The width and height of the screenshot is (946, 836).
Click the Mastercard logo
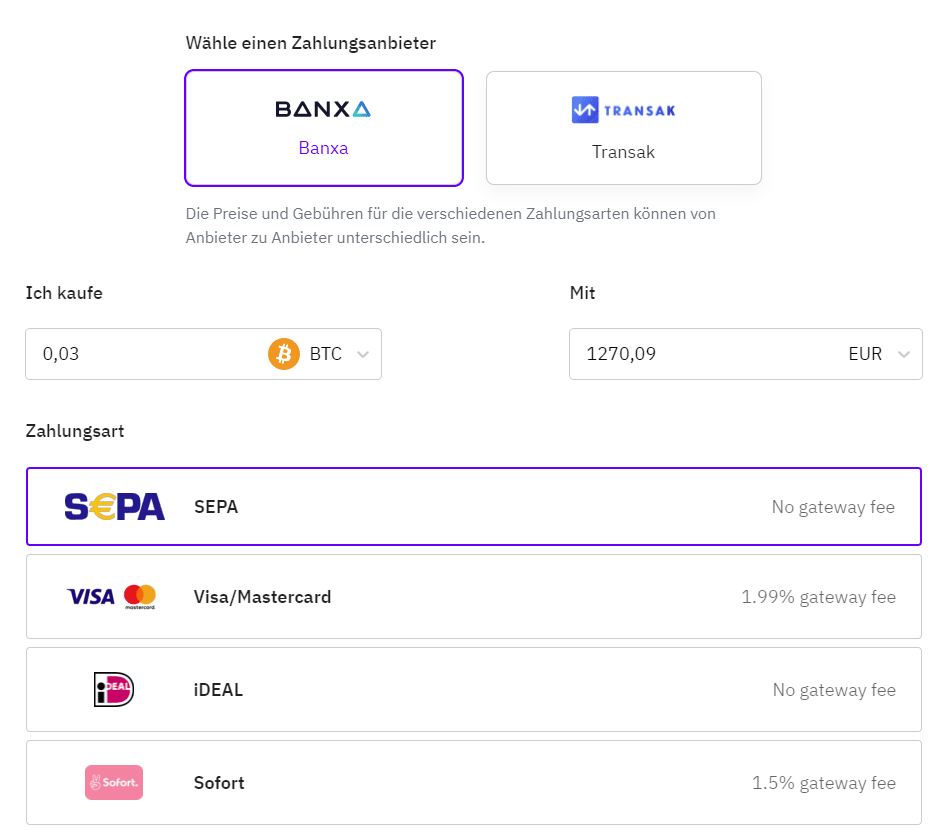(140, 597)
